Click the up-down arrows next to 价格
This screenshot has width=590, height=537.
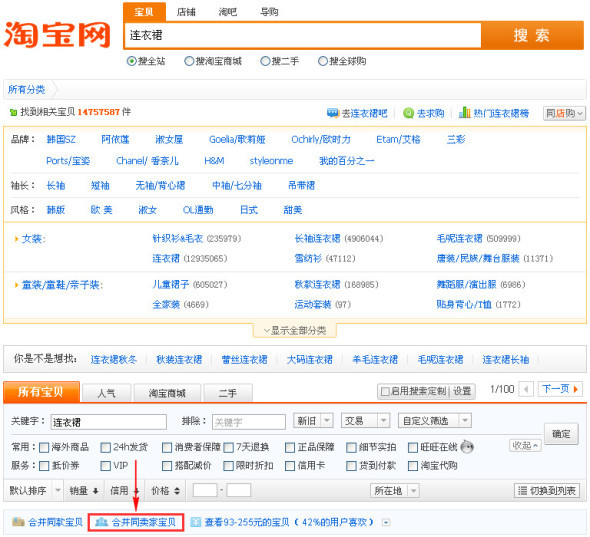pos(177,491)
